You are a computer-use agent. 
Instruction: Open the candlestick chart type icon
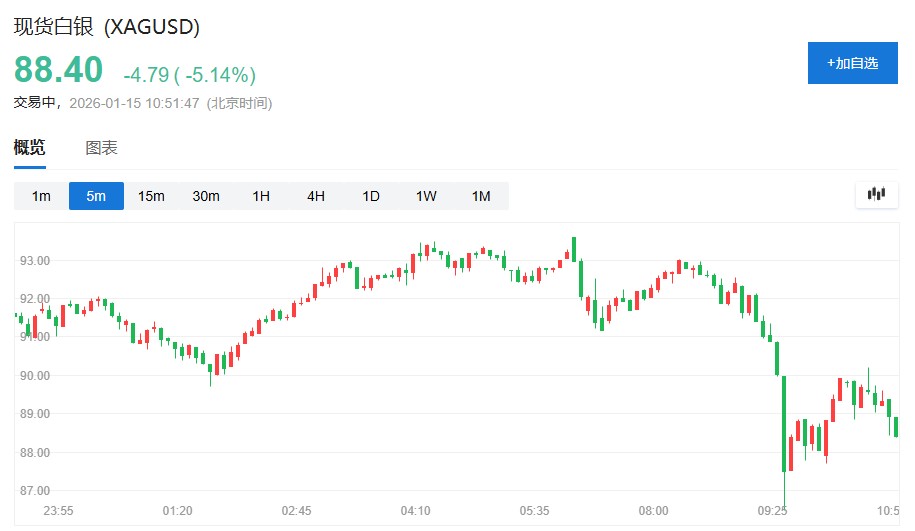pos(877,195)
